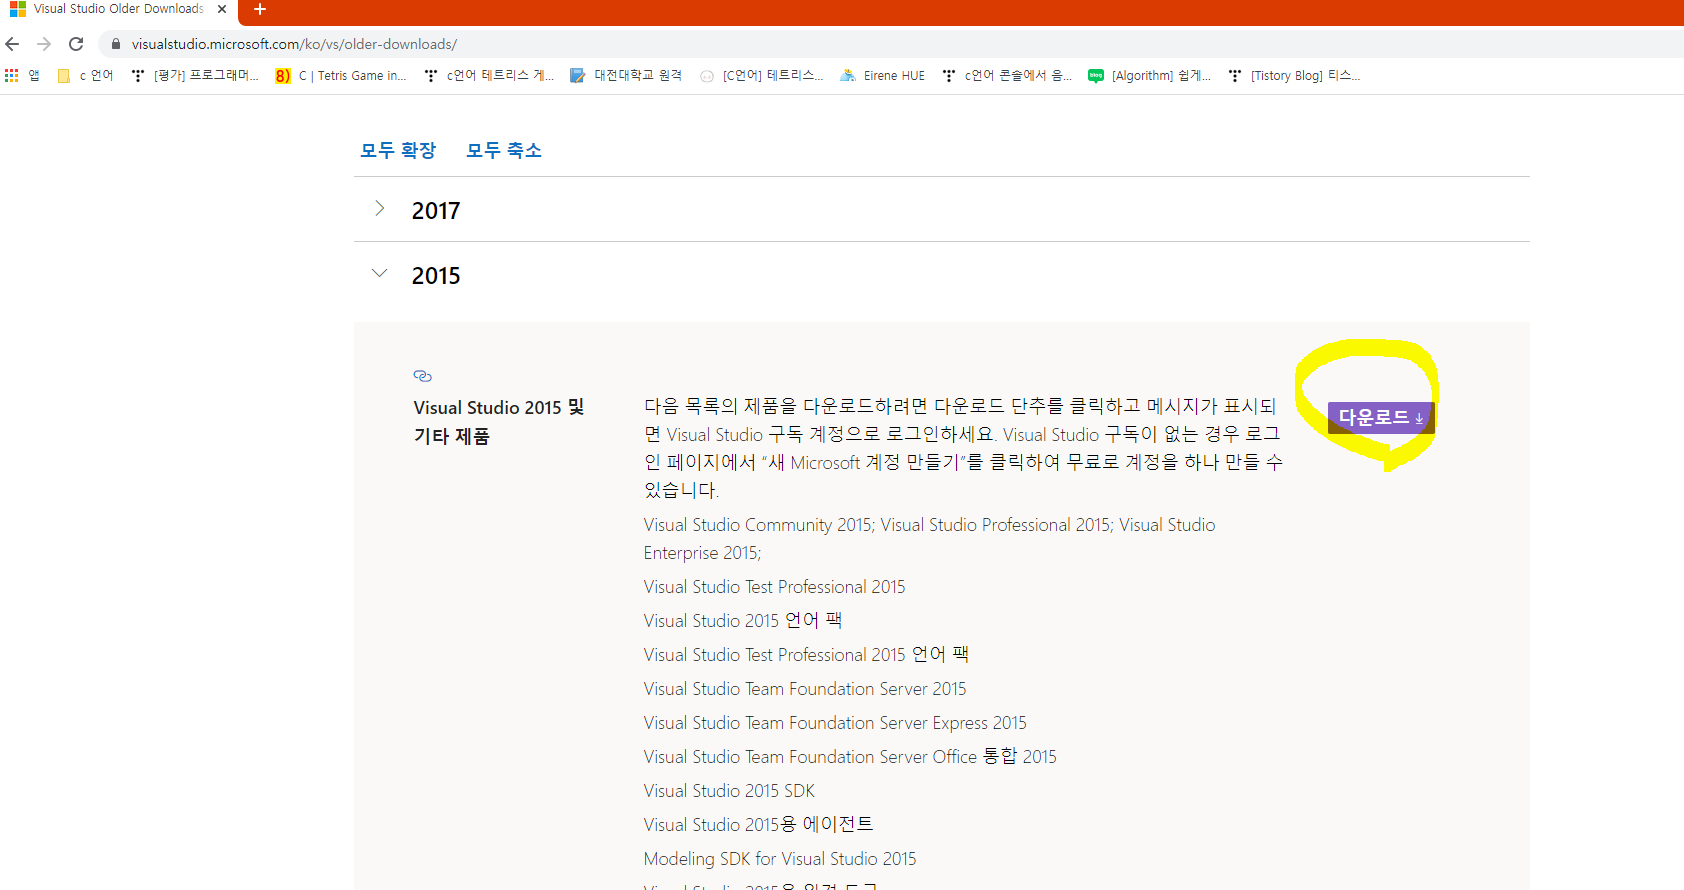Image resolution: width=1684 pixels, height=890 pixels.
Task: Click '모두 확장' to expand all sections
Action: click(x=398, y=150)
